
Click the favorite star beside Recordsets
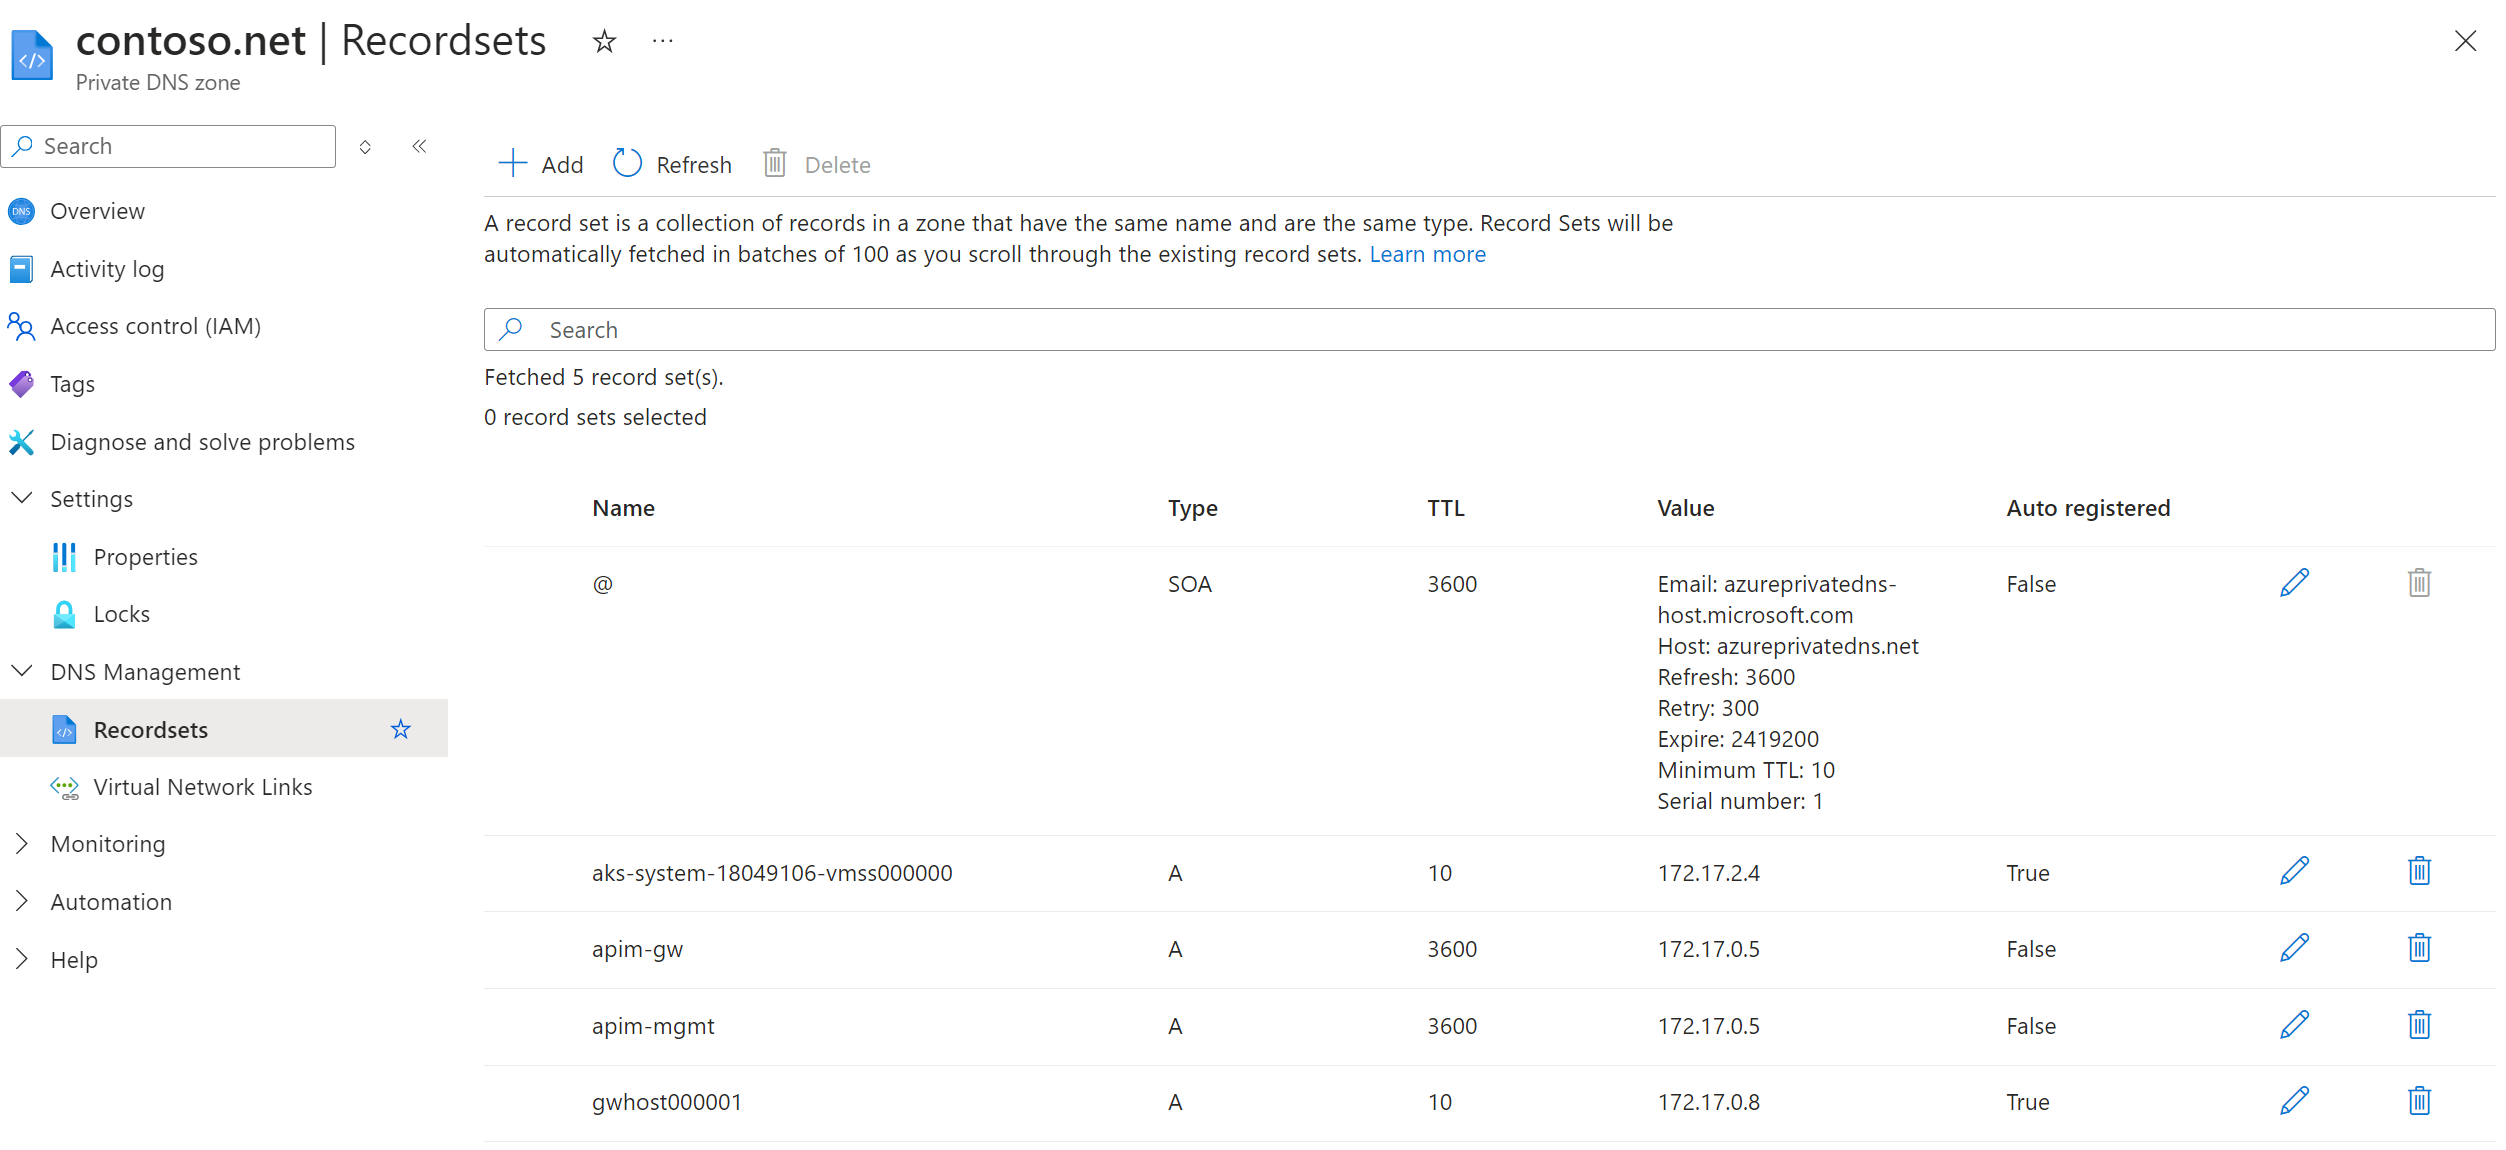[401, 729]
